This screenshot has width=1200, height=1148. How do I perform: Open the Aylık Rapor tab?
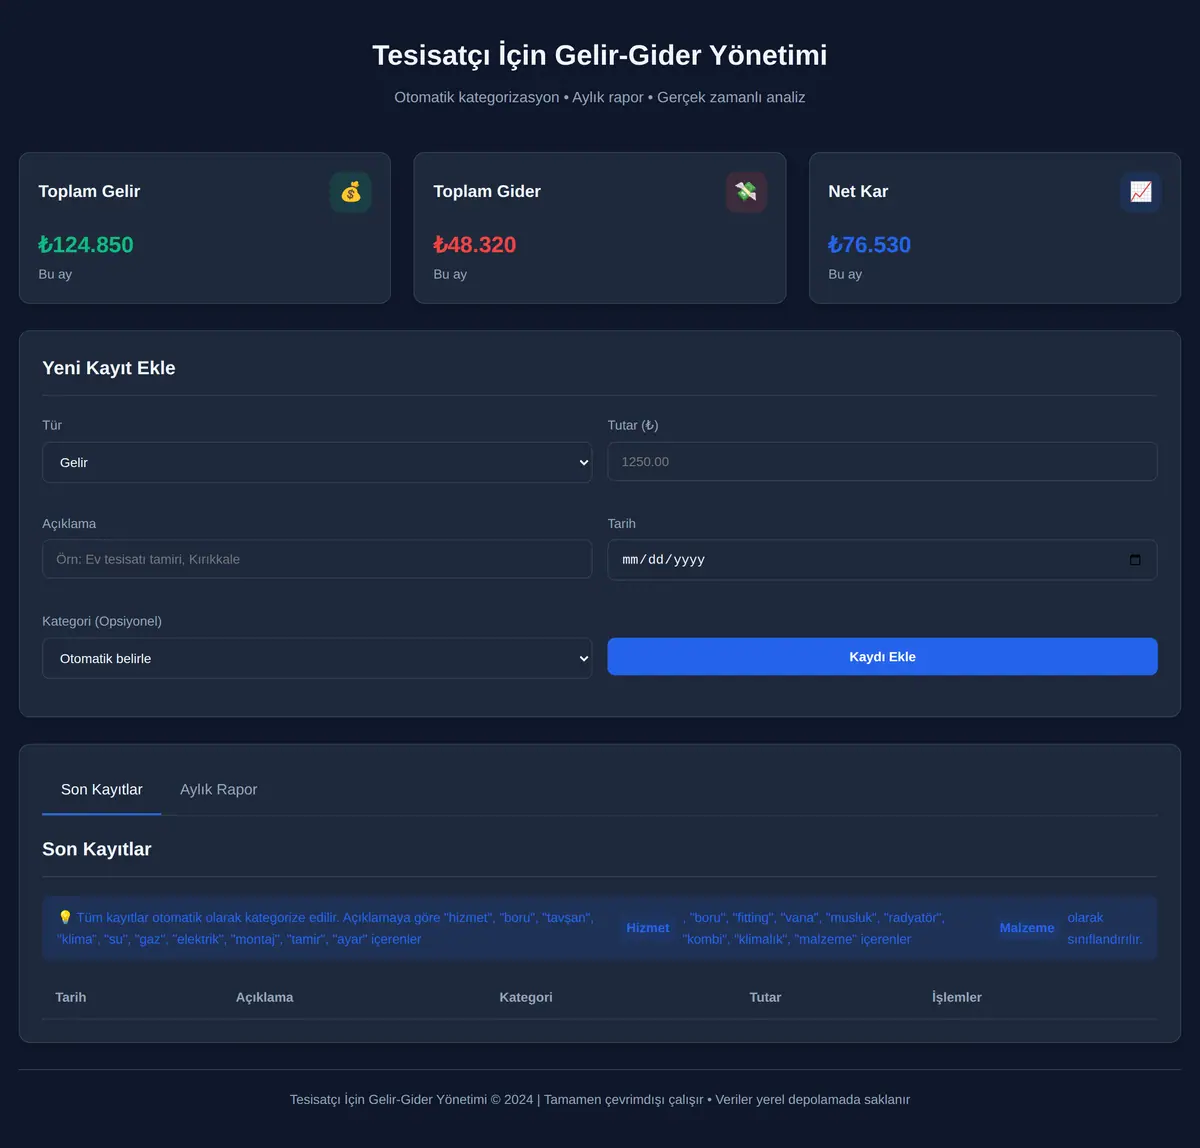(218, 789)
